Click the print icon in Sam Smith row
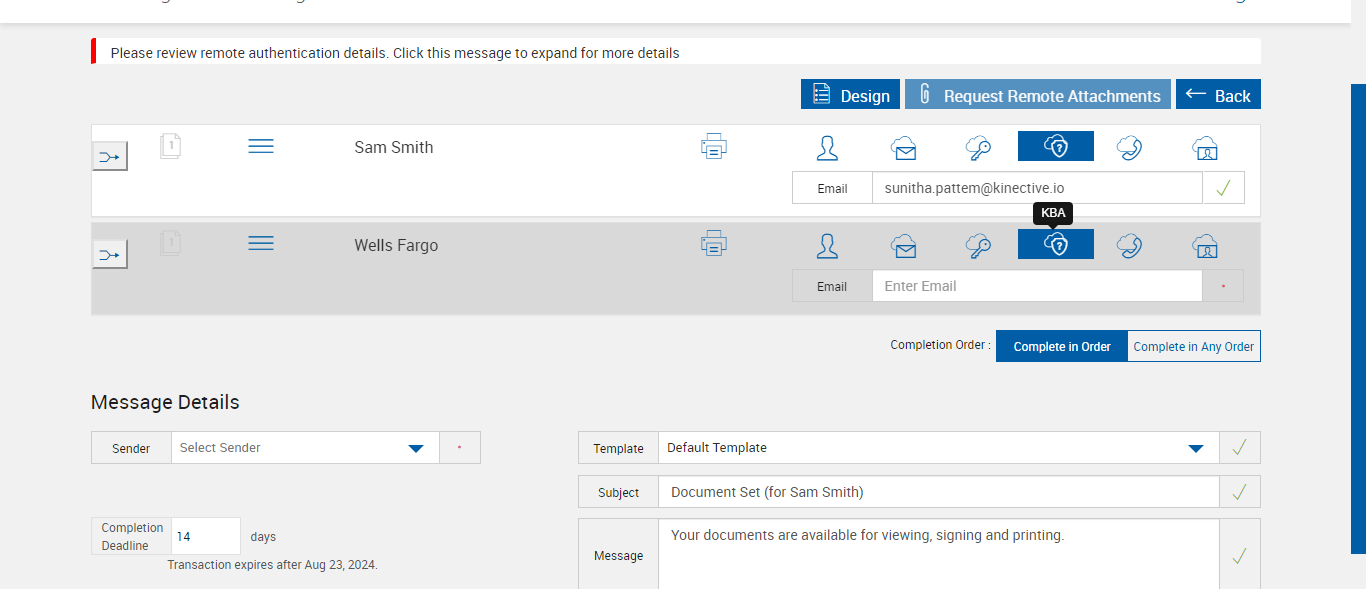This screenshot has height=589, width=1366. tap(713, 147)
